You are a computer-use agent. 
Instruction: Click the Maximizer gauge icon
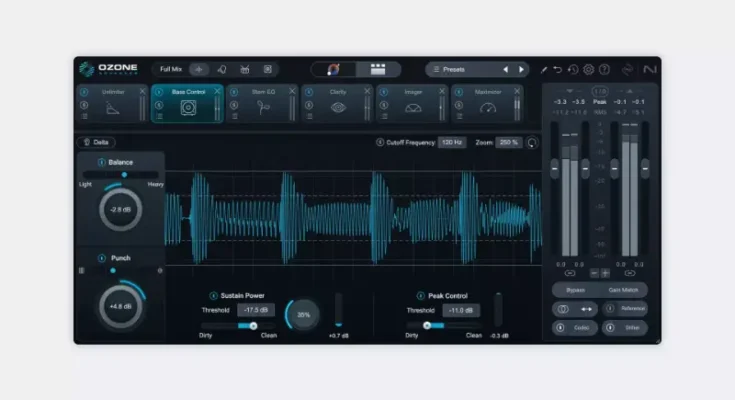pos(488,107)
